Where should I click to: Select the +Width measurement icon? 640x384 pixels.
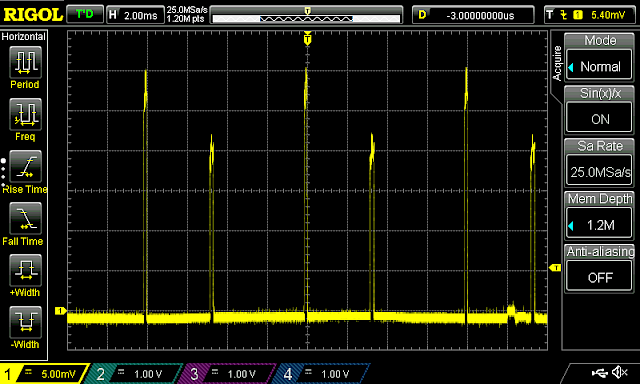tap(25, 270)
